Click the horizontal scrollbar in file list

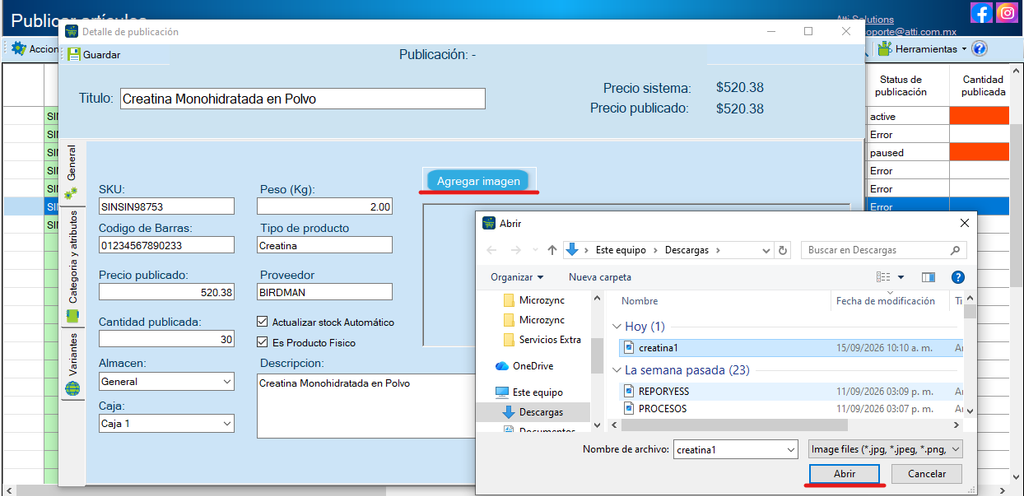tap(734, 425)
